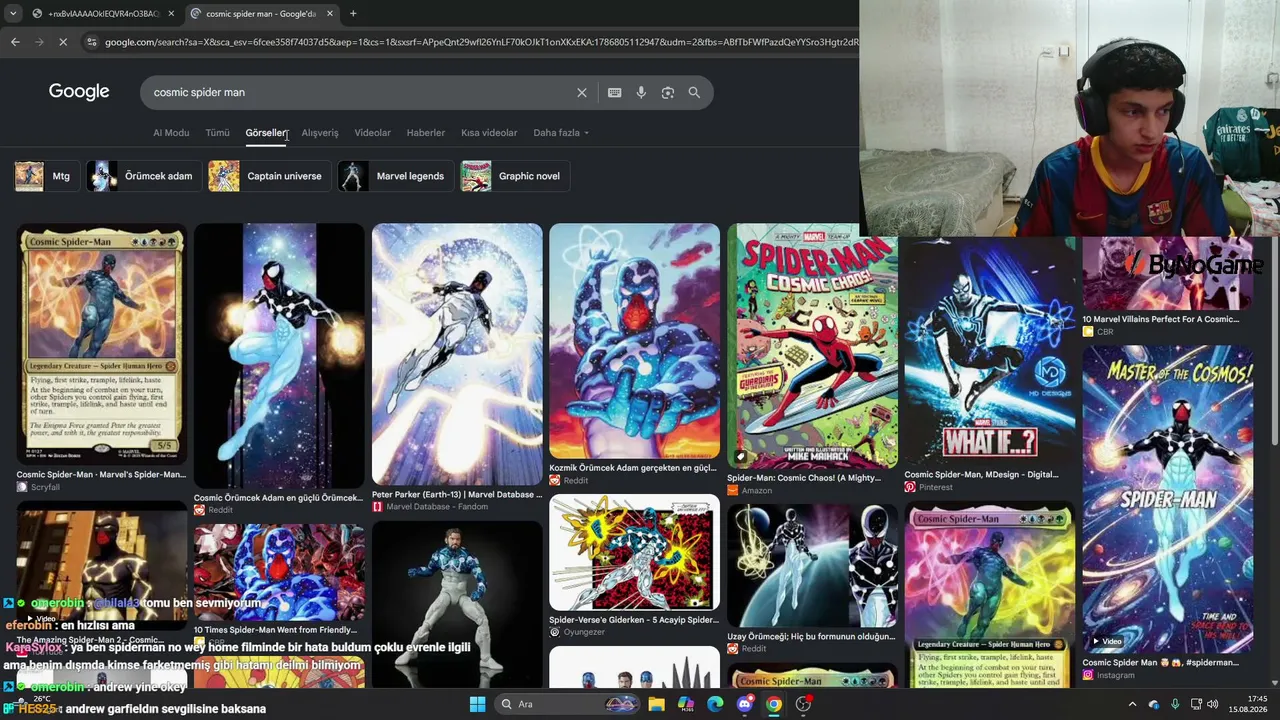
Task: Filter images by Graphic novel chip
Action: 514,176
